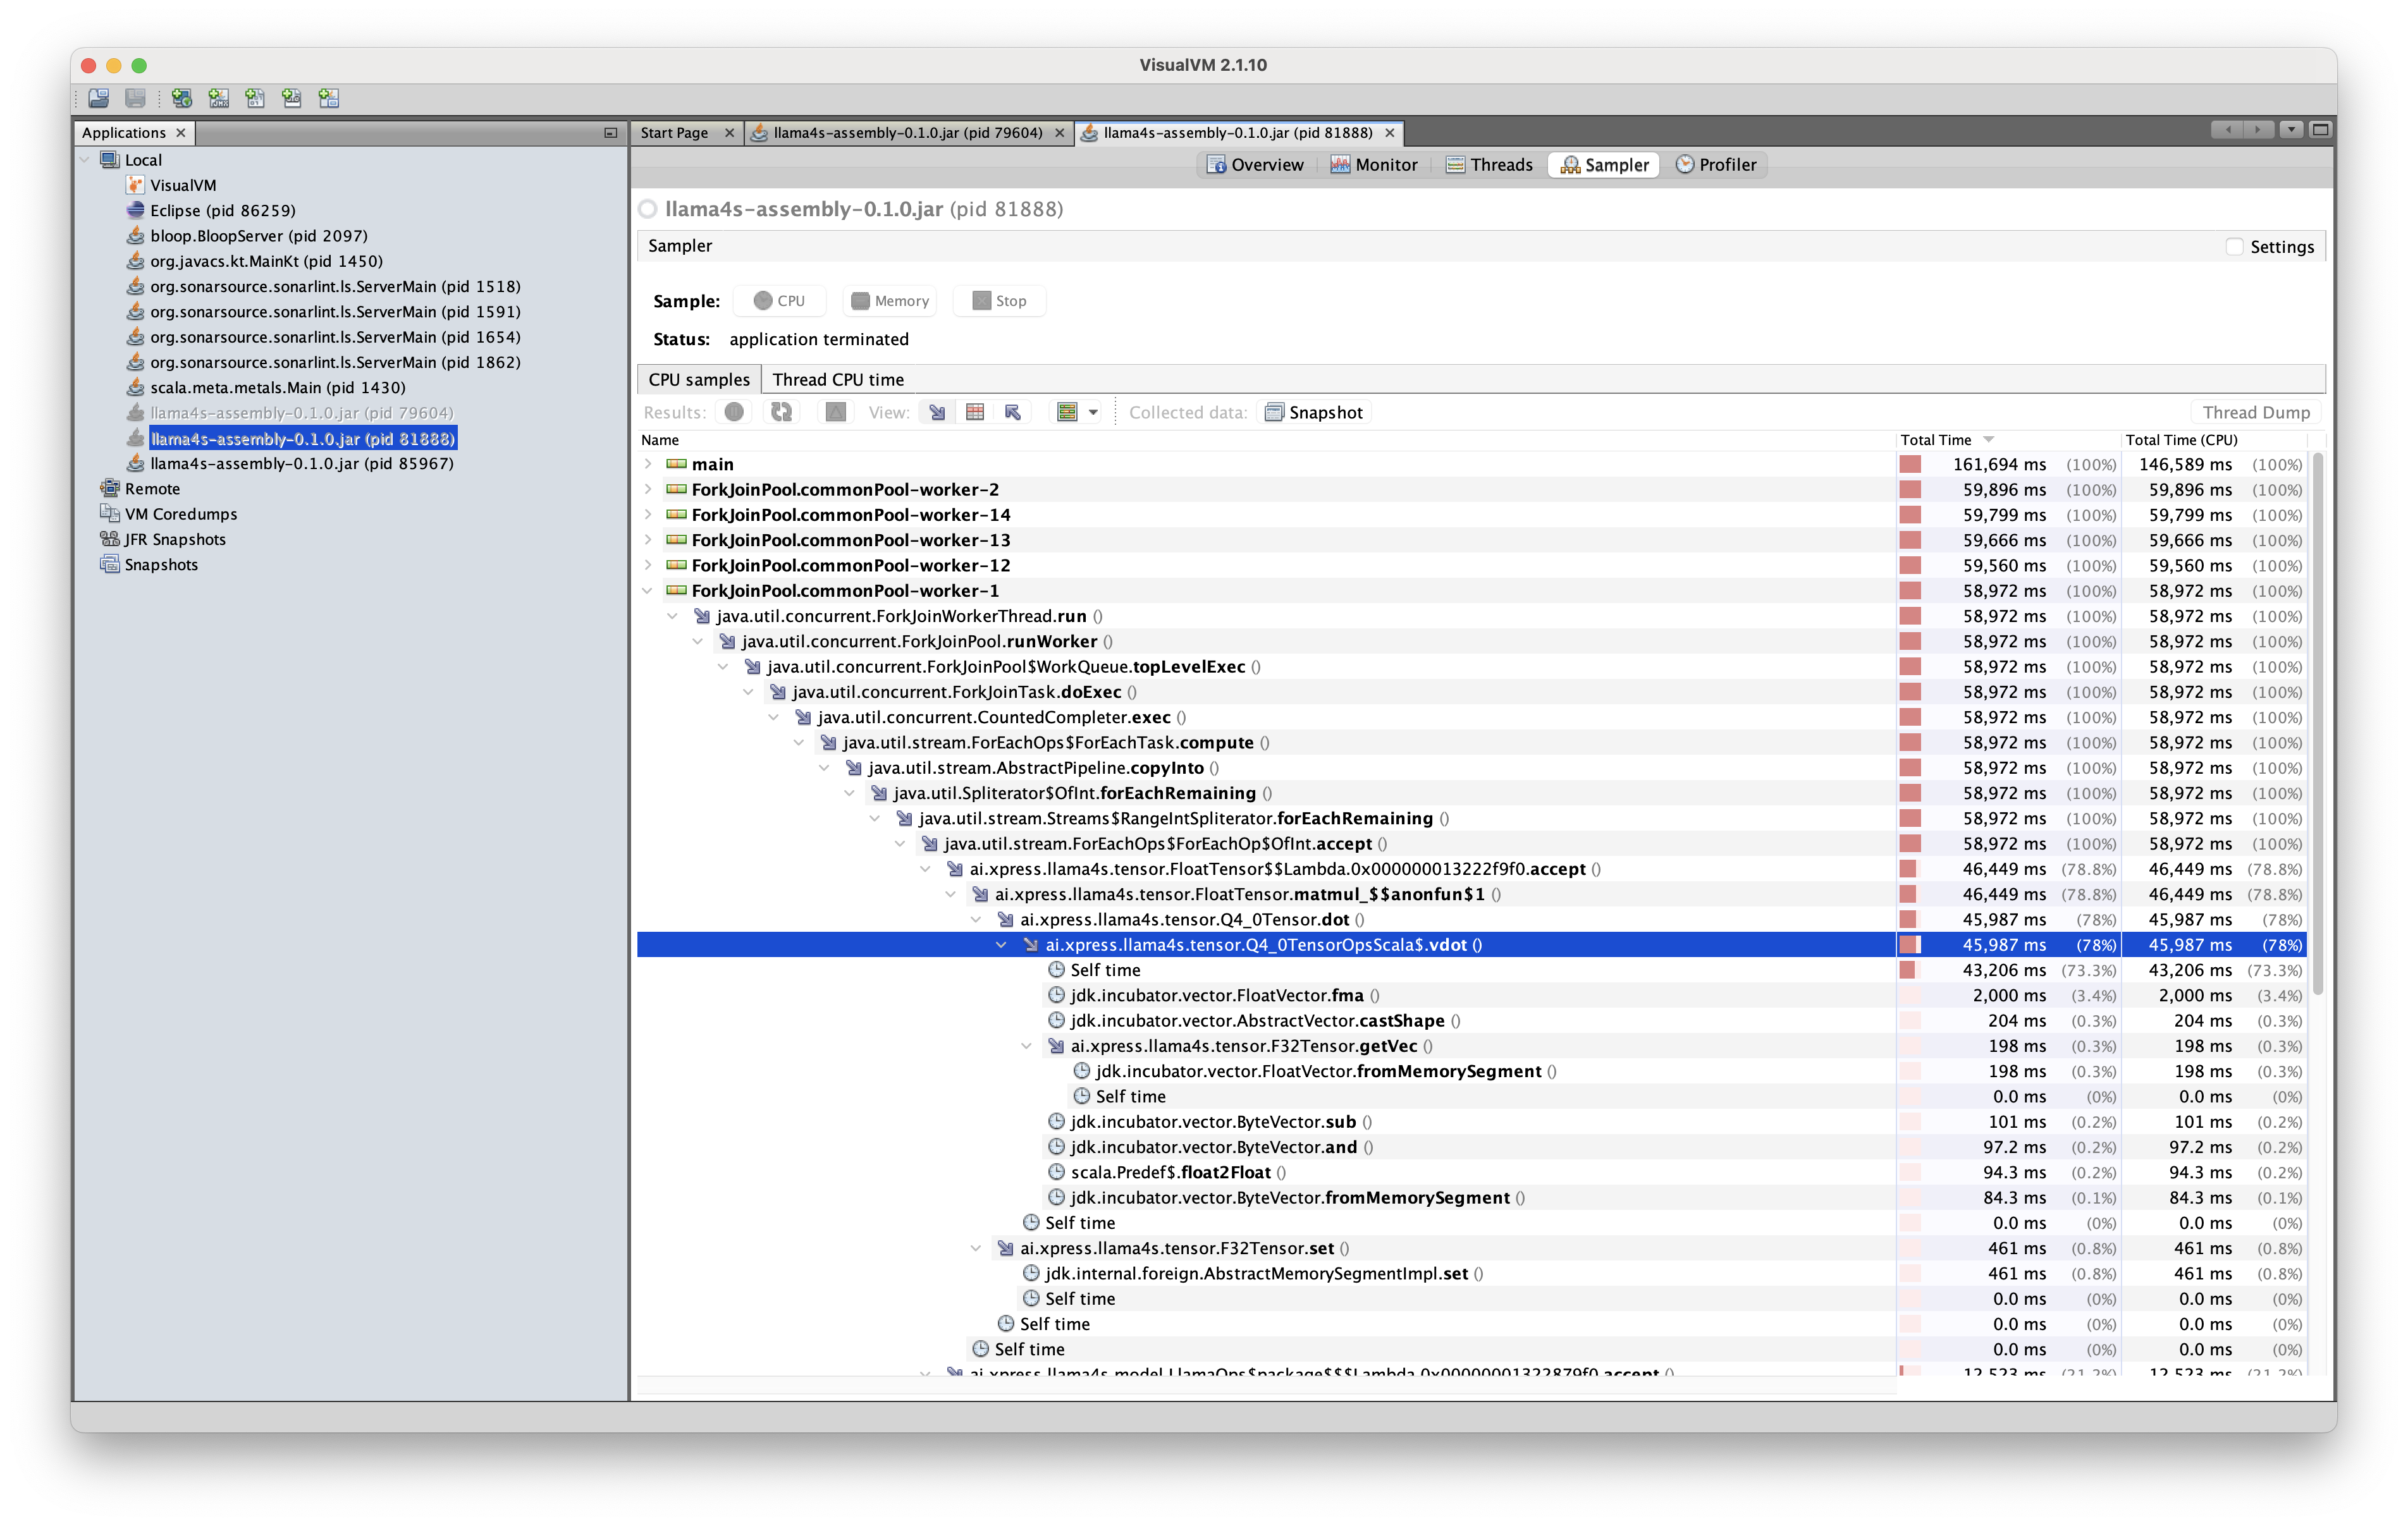Minimize the Applications panel

coord(610,133)
